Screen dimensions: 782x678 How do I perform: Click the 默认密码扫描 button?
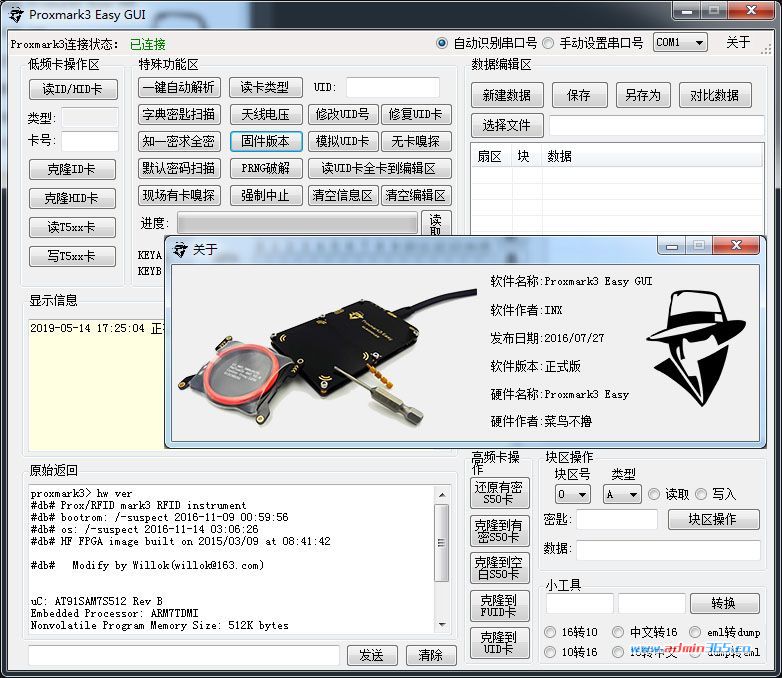[x=179, y=168]
